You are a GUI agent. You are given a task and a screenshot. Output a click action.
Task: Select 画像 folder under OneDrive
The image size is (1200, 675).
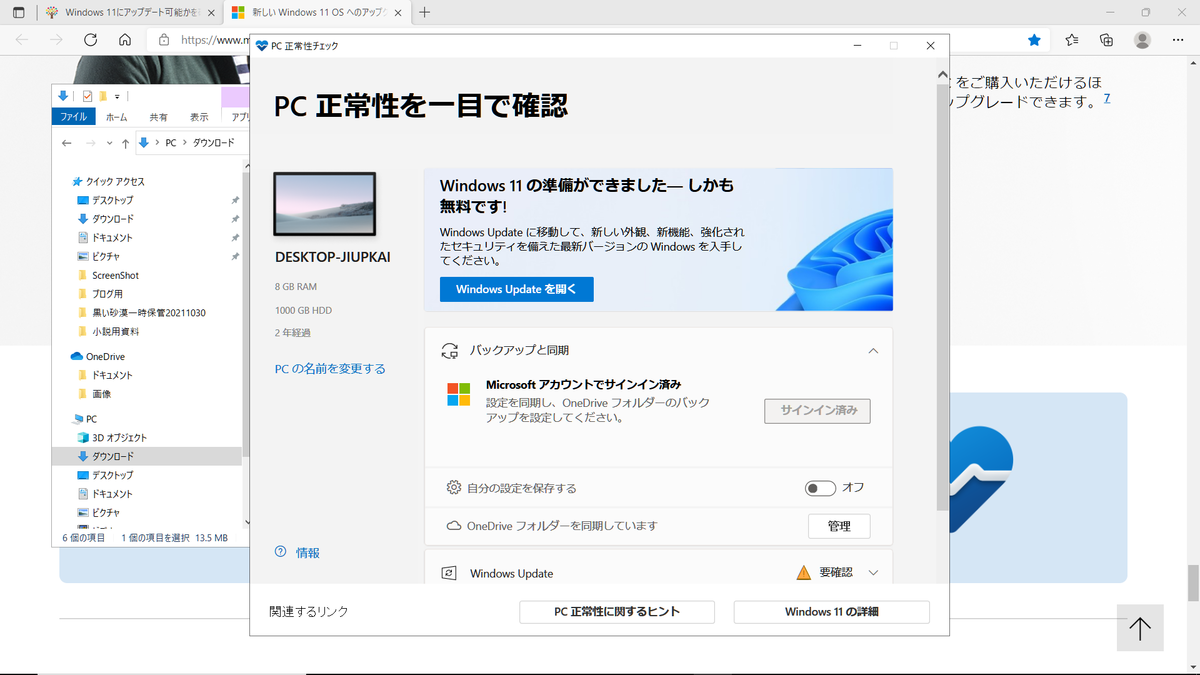101,394
